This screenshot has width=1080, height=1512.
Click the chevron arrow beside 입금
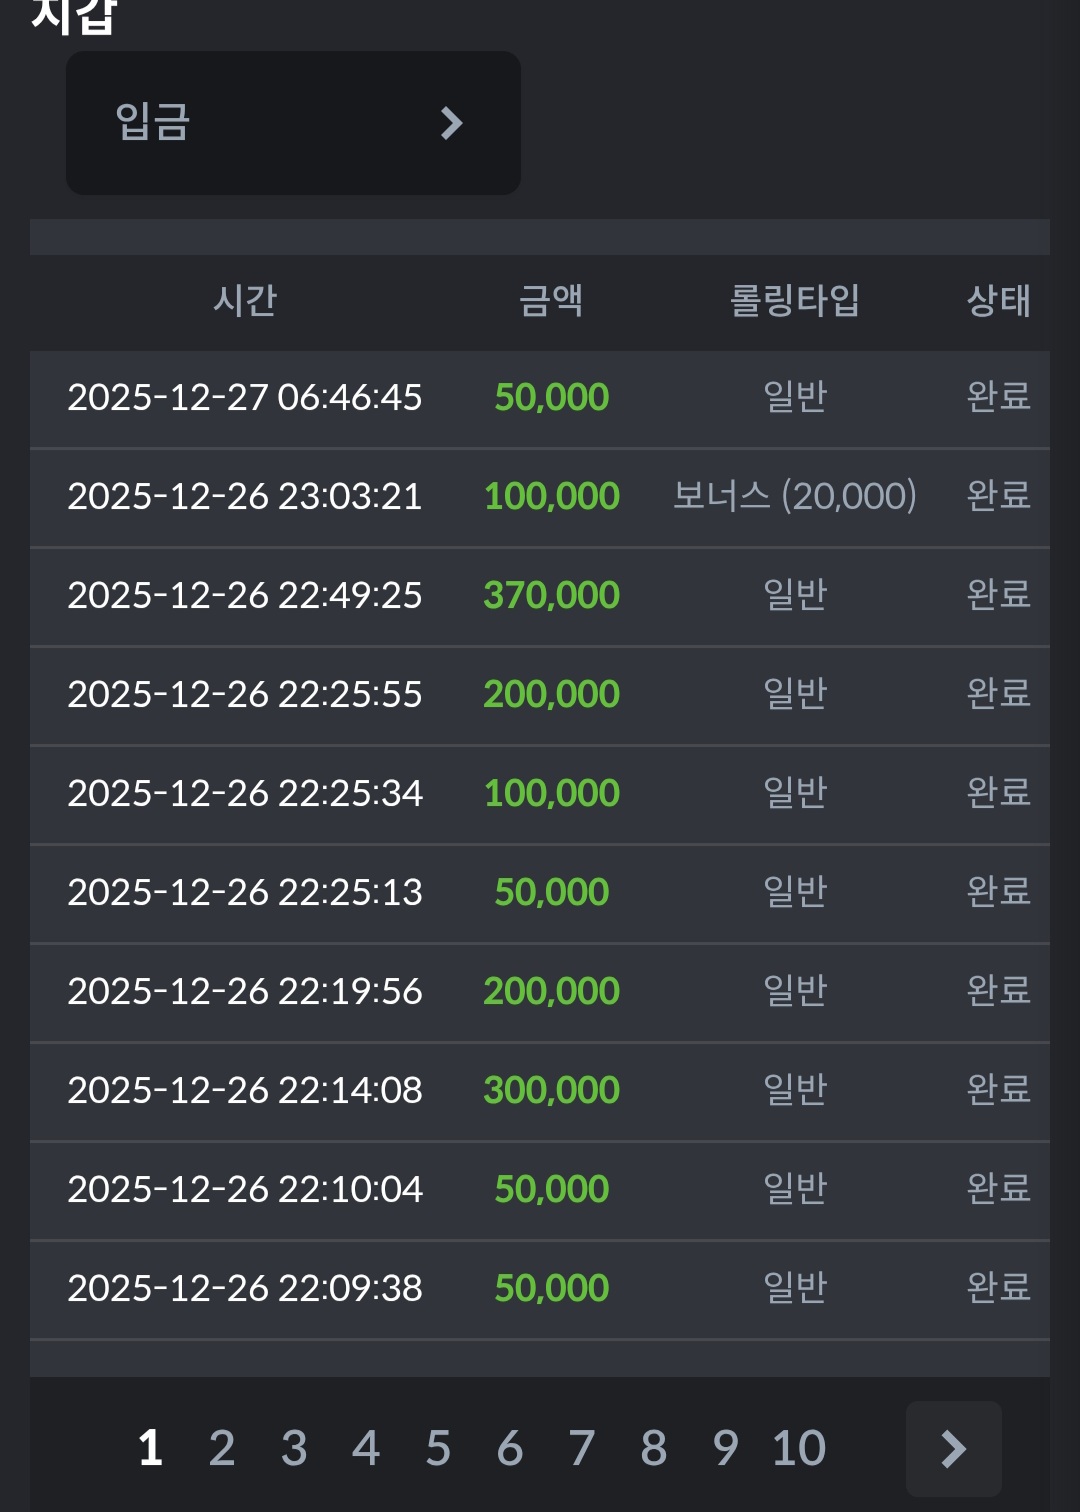pos(451,123)
